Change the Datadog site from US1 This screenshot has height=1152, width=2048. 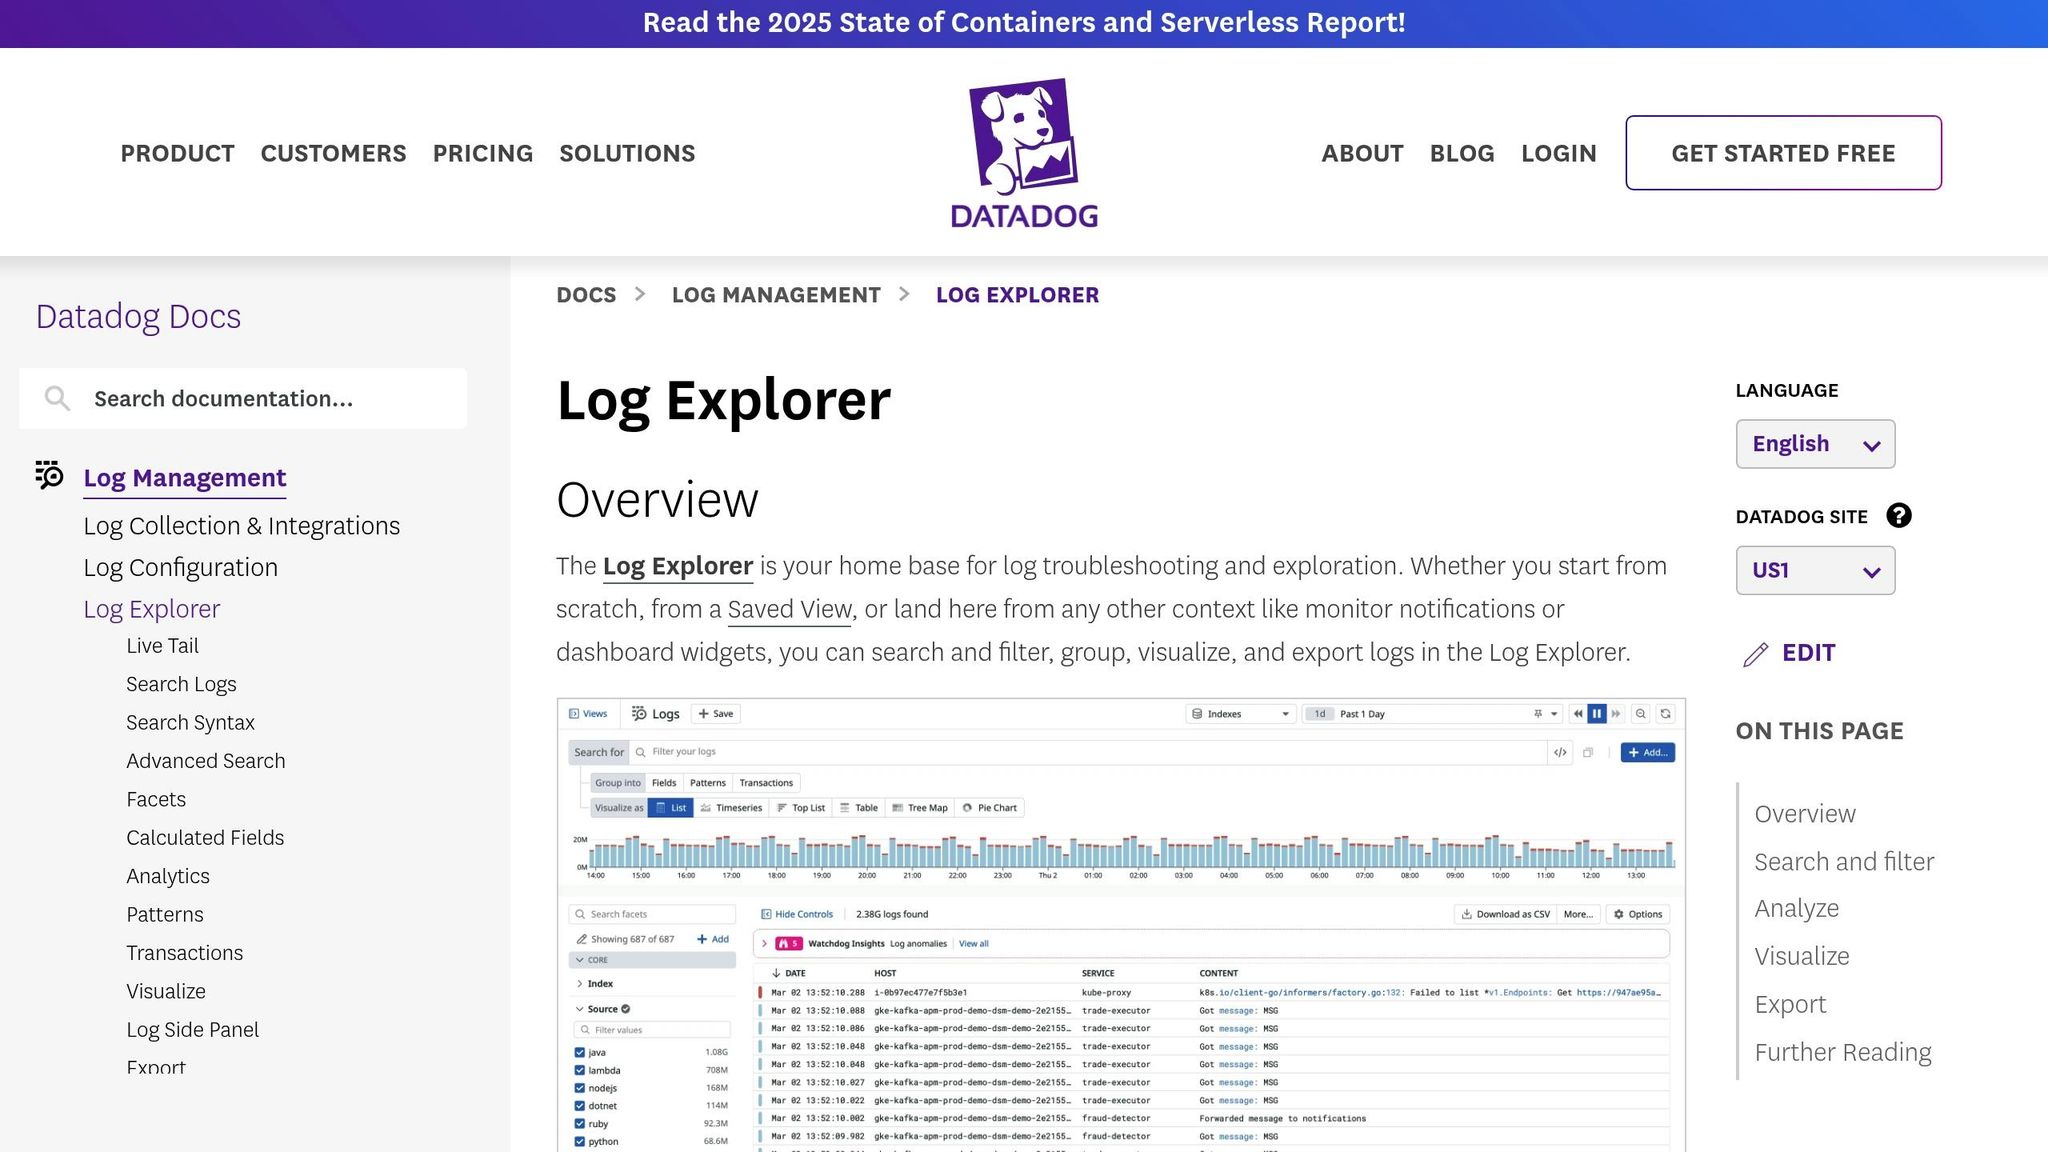coord(1814,570)
